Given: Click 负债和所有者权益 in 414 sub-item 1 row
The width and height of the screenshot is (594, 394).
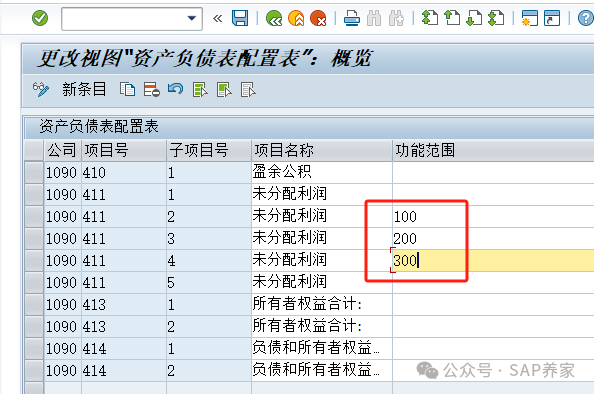Looking at the screenshot, I should 322,348.
